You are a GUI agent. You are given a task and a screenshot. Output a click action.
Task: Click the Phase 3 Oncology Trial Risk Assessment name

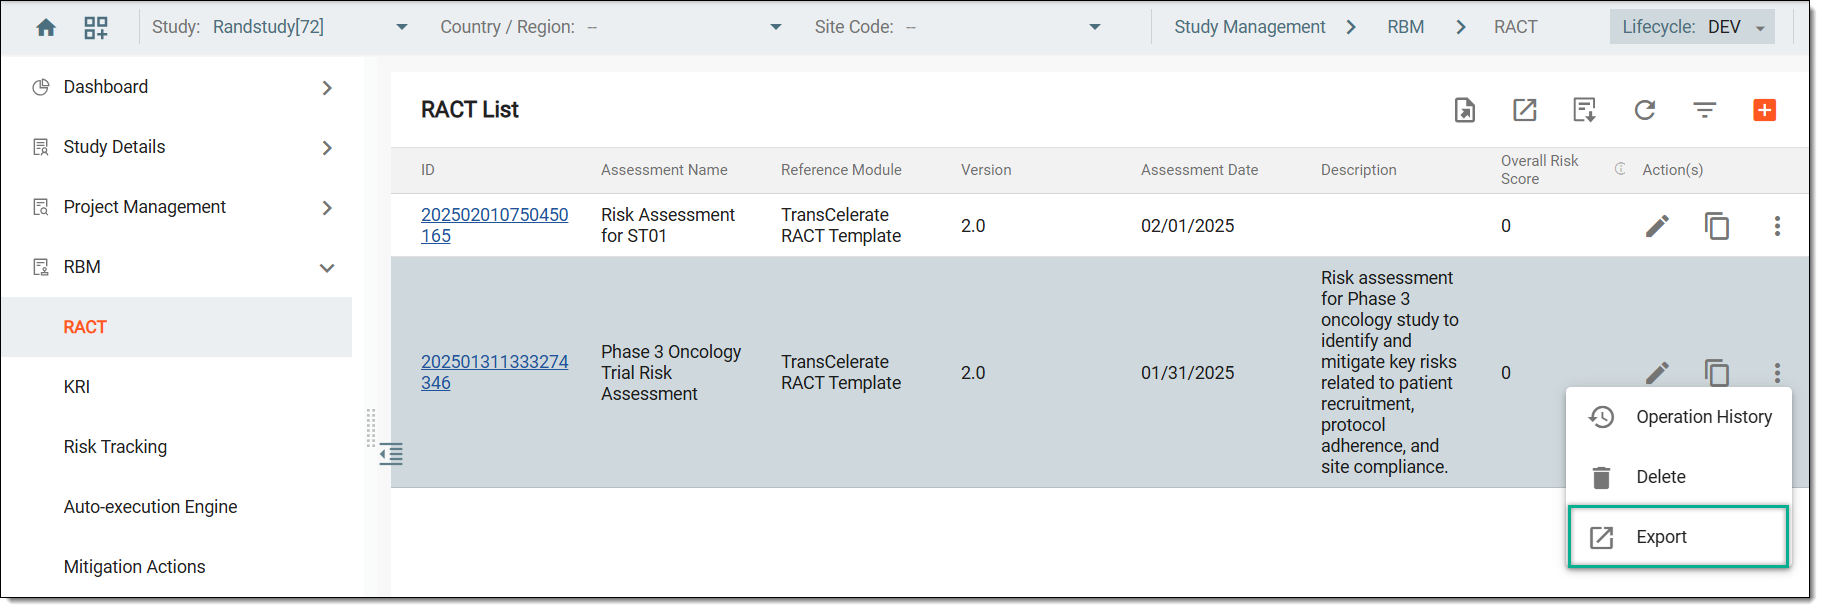671,373
